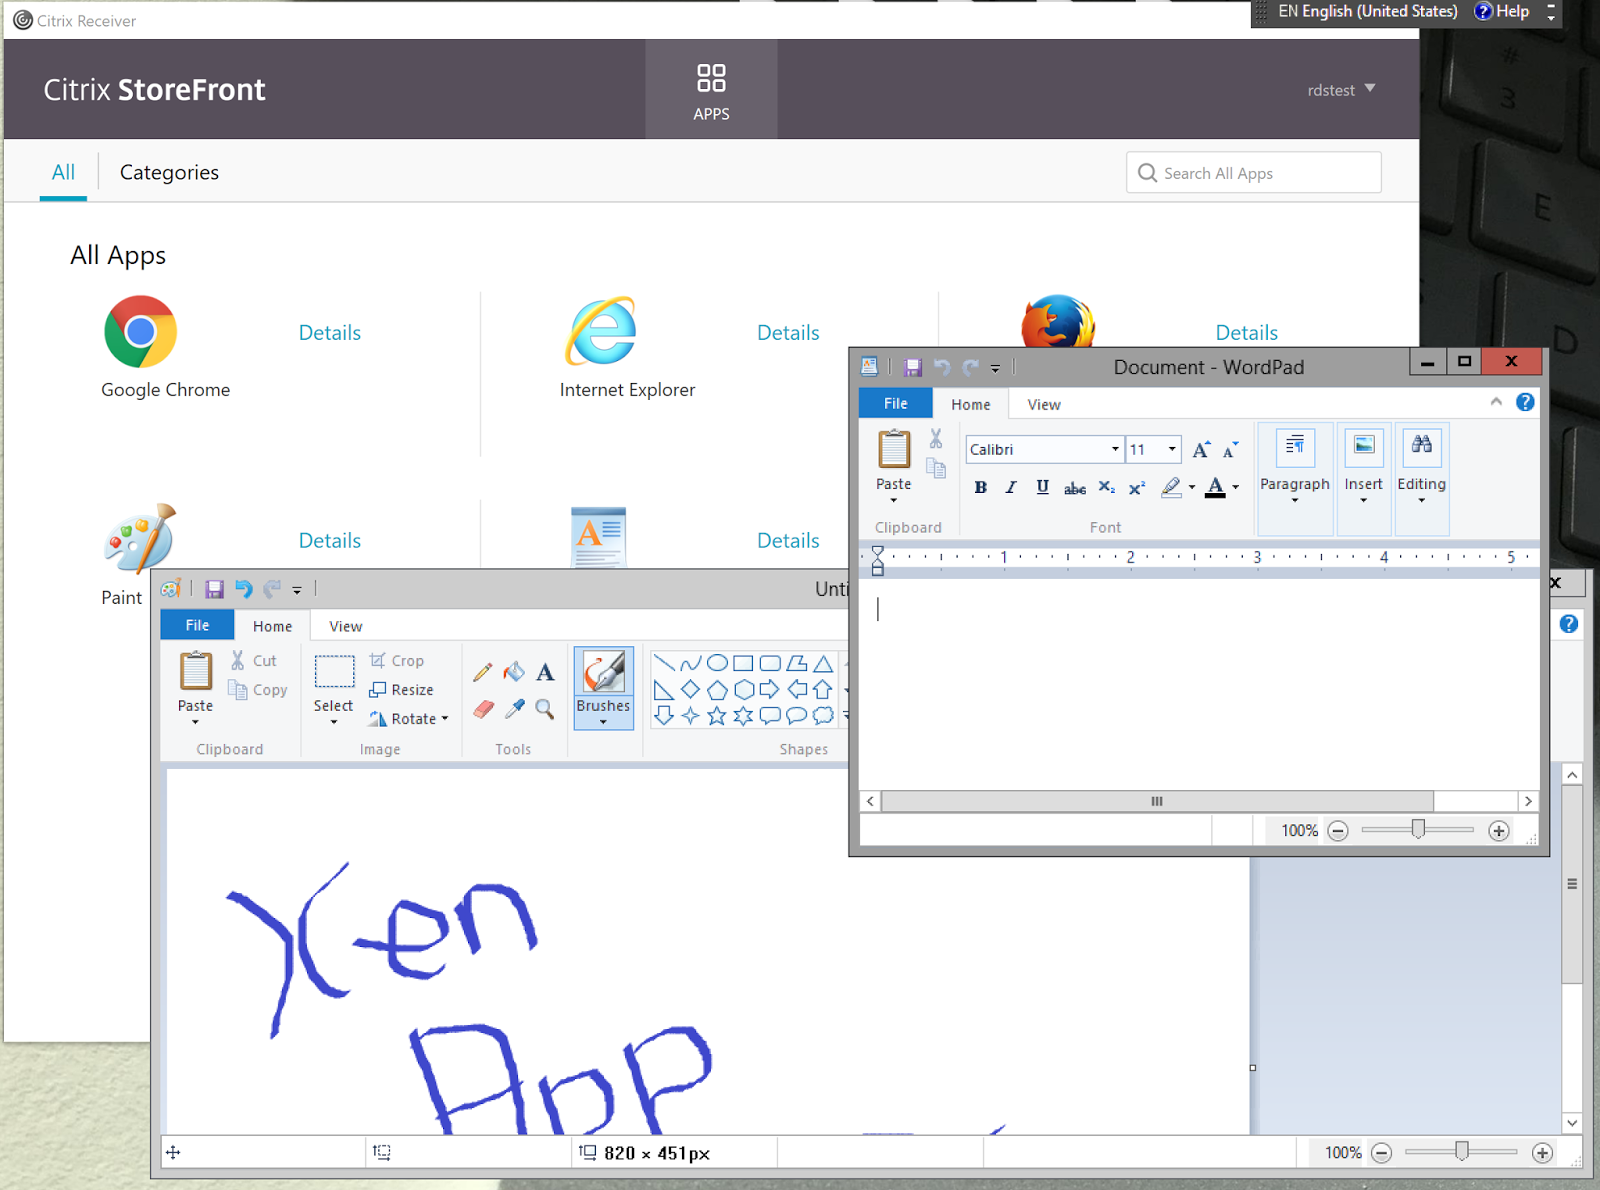
Task: Click the Search All Apps field
Action: point(1254,173)
